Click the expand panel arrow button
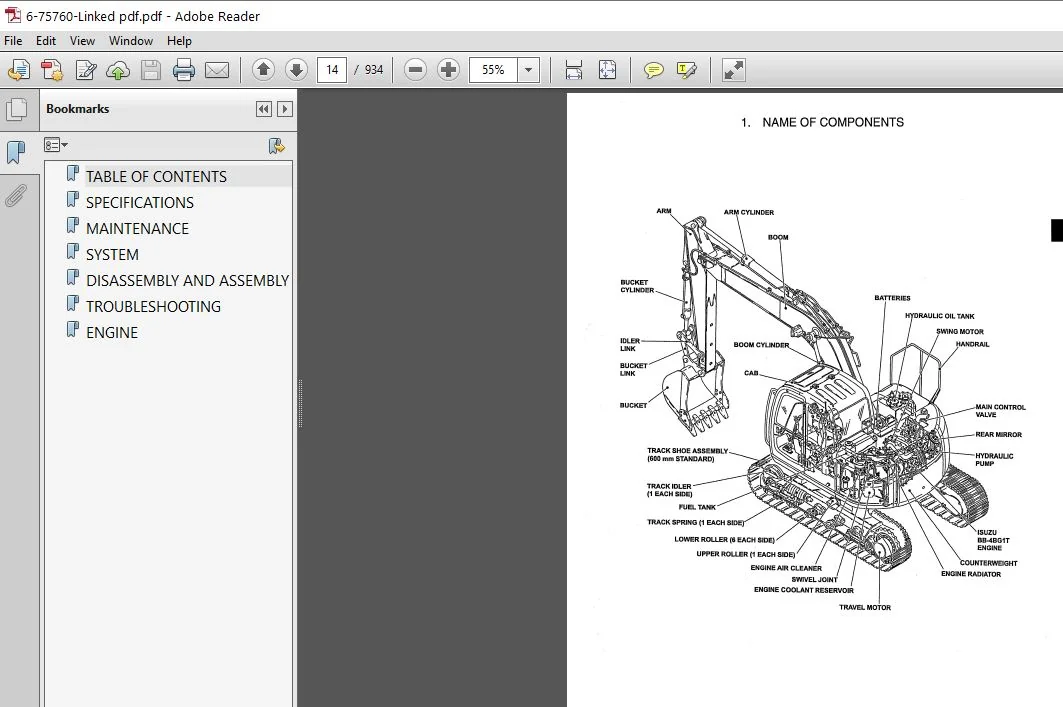The image size is (1063, 707). coord(285,109)
